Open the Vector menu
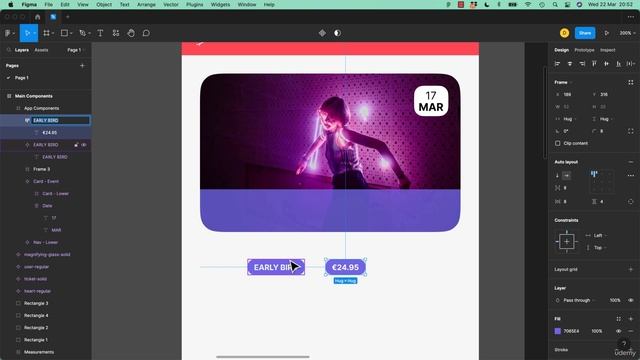 tap(171, 4)
